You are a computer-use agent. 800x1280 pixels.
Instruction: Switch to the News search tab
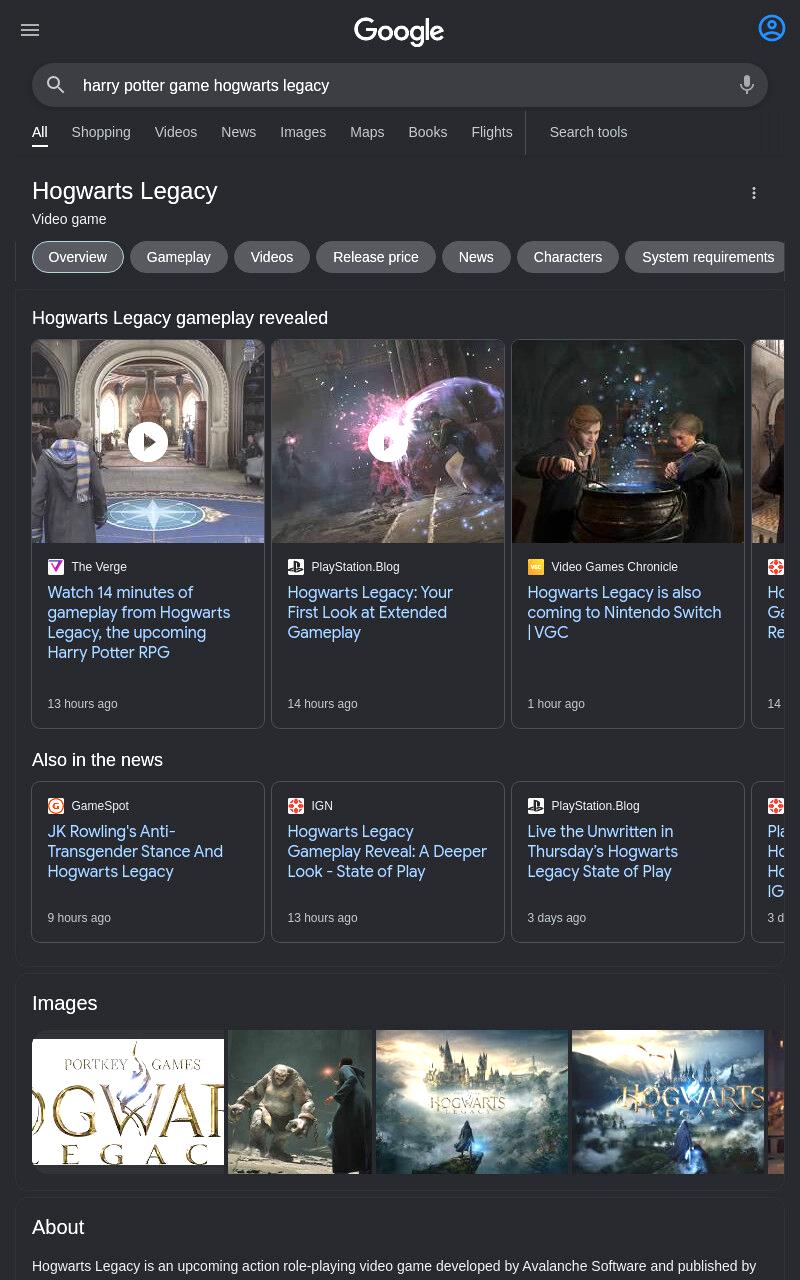pos(239,132)
